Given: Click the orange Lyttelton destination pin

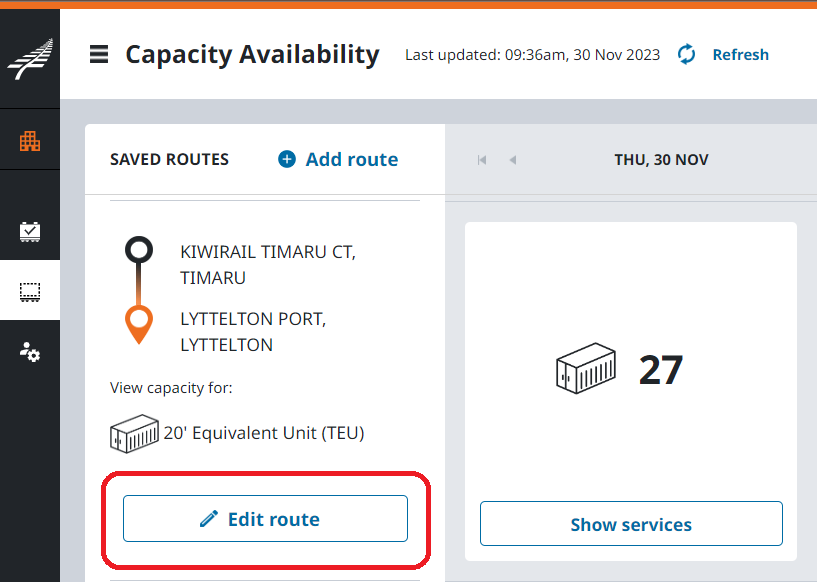Looking at the screenshot, I should (139, 322).
